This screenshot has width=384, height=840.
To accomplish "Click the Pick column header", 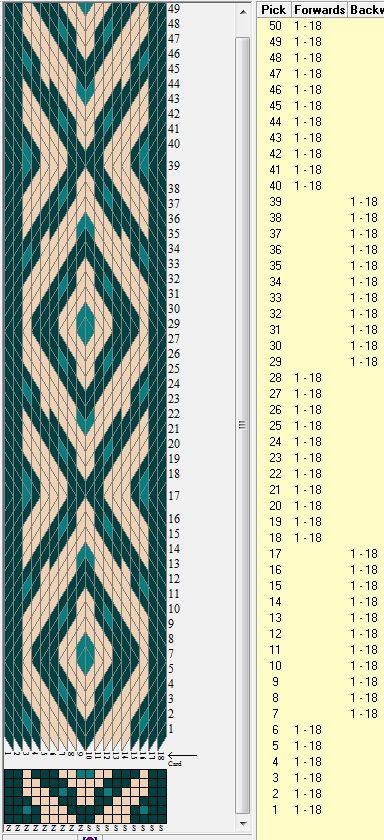I will 274,10.
